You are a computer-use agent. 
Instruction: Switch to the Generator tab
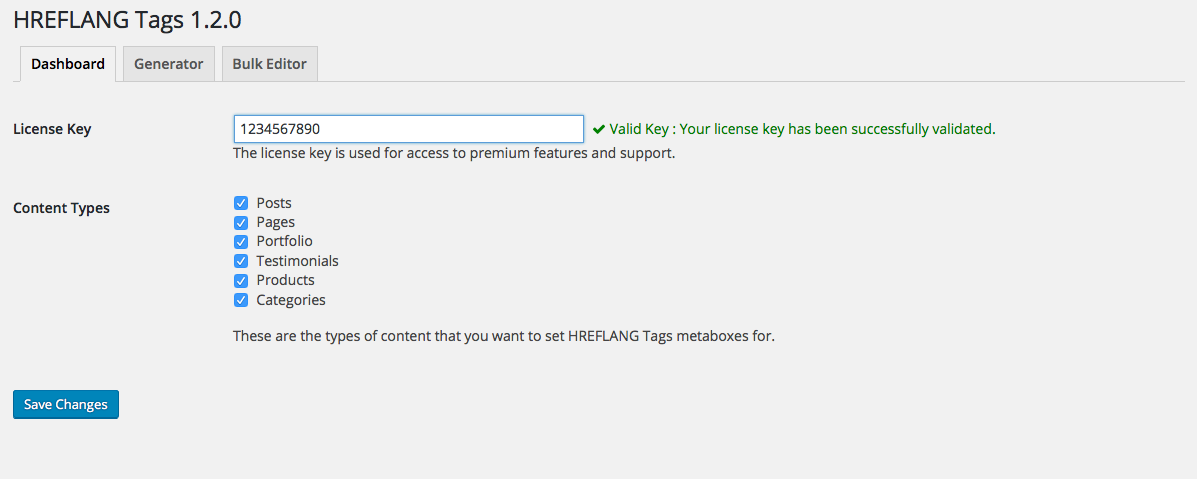coord(168,64)
